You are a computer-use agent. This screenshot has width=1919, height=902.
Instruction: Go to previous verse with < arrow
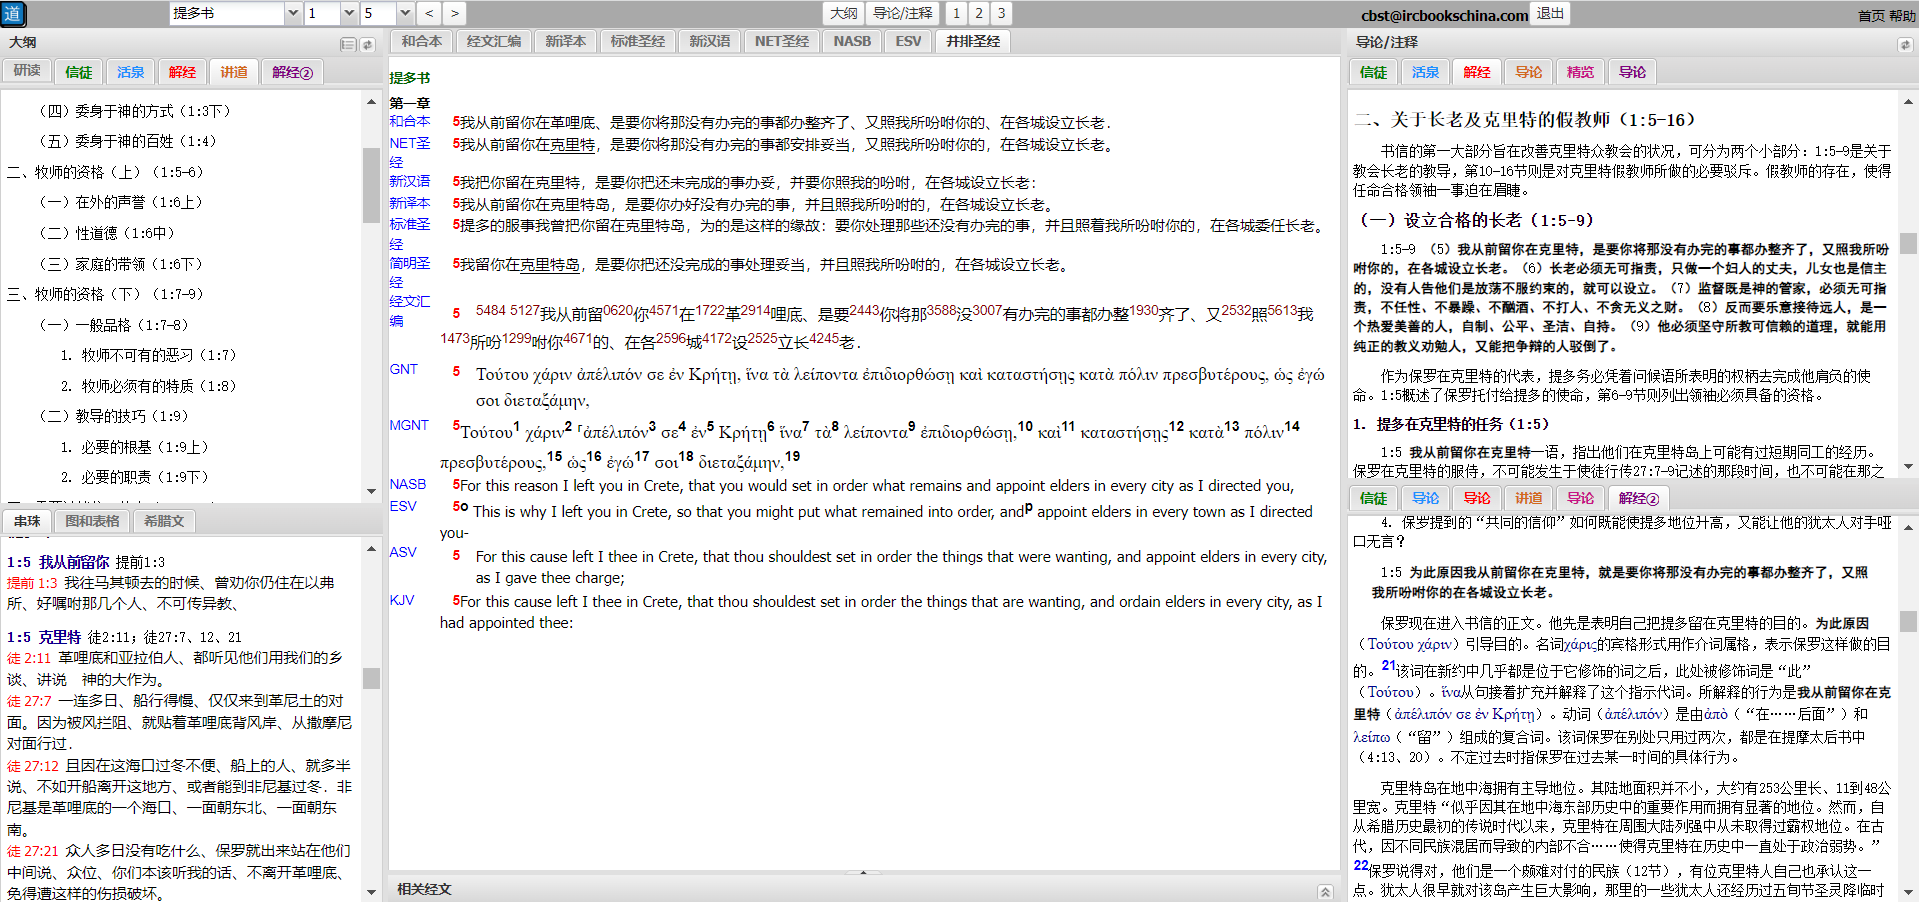(429, 13)
